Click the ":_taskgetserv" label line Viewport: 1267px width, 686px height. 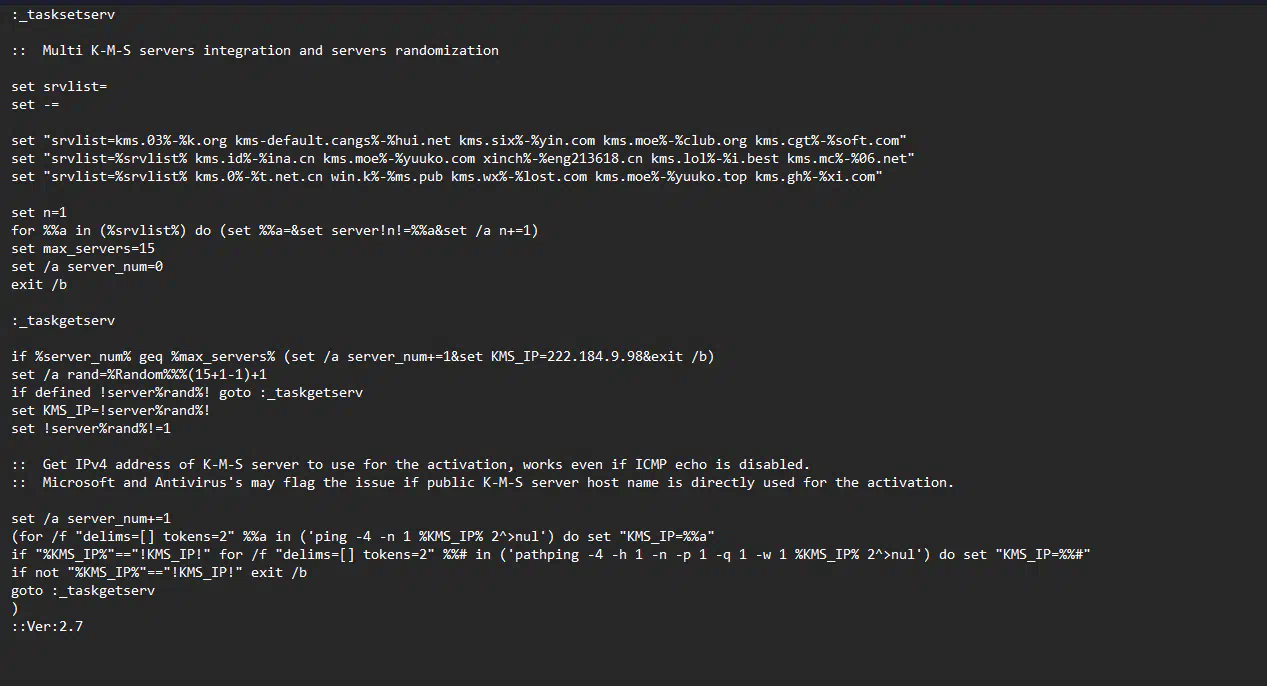click(63, 320)
